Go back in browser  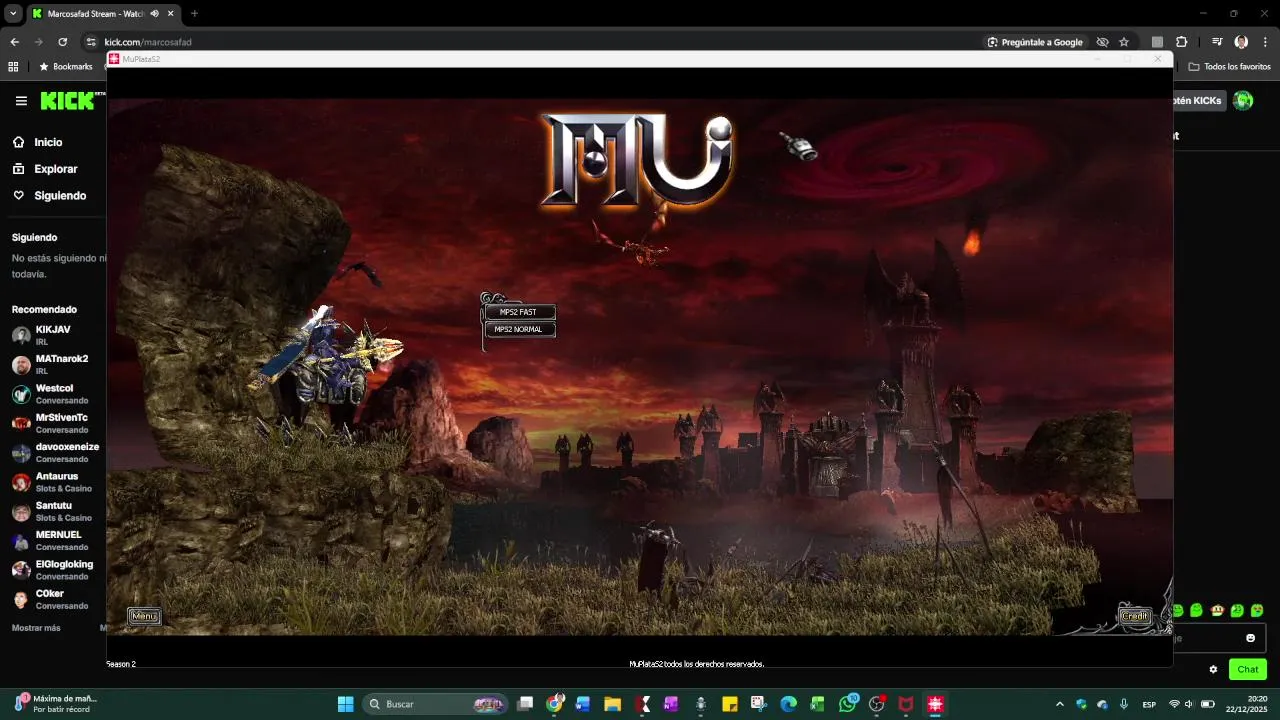point(14,42)
